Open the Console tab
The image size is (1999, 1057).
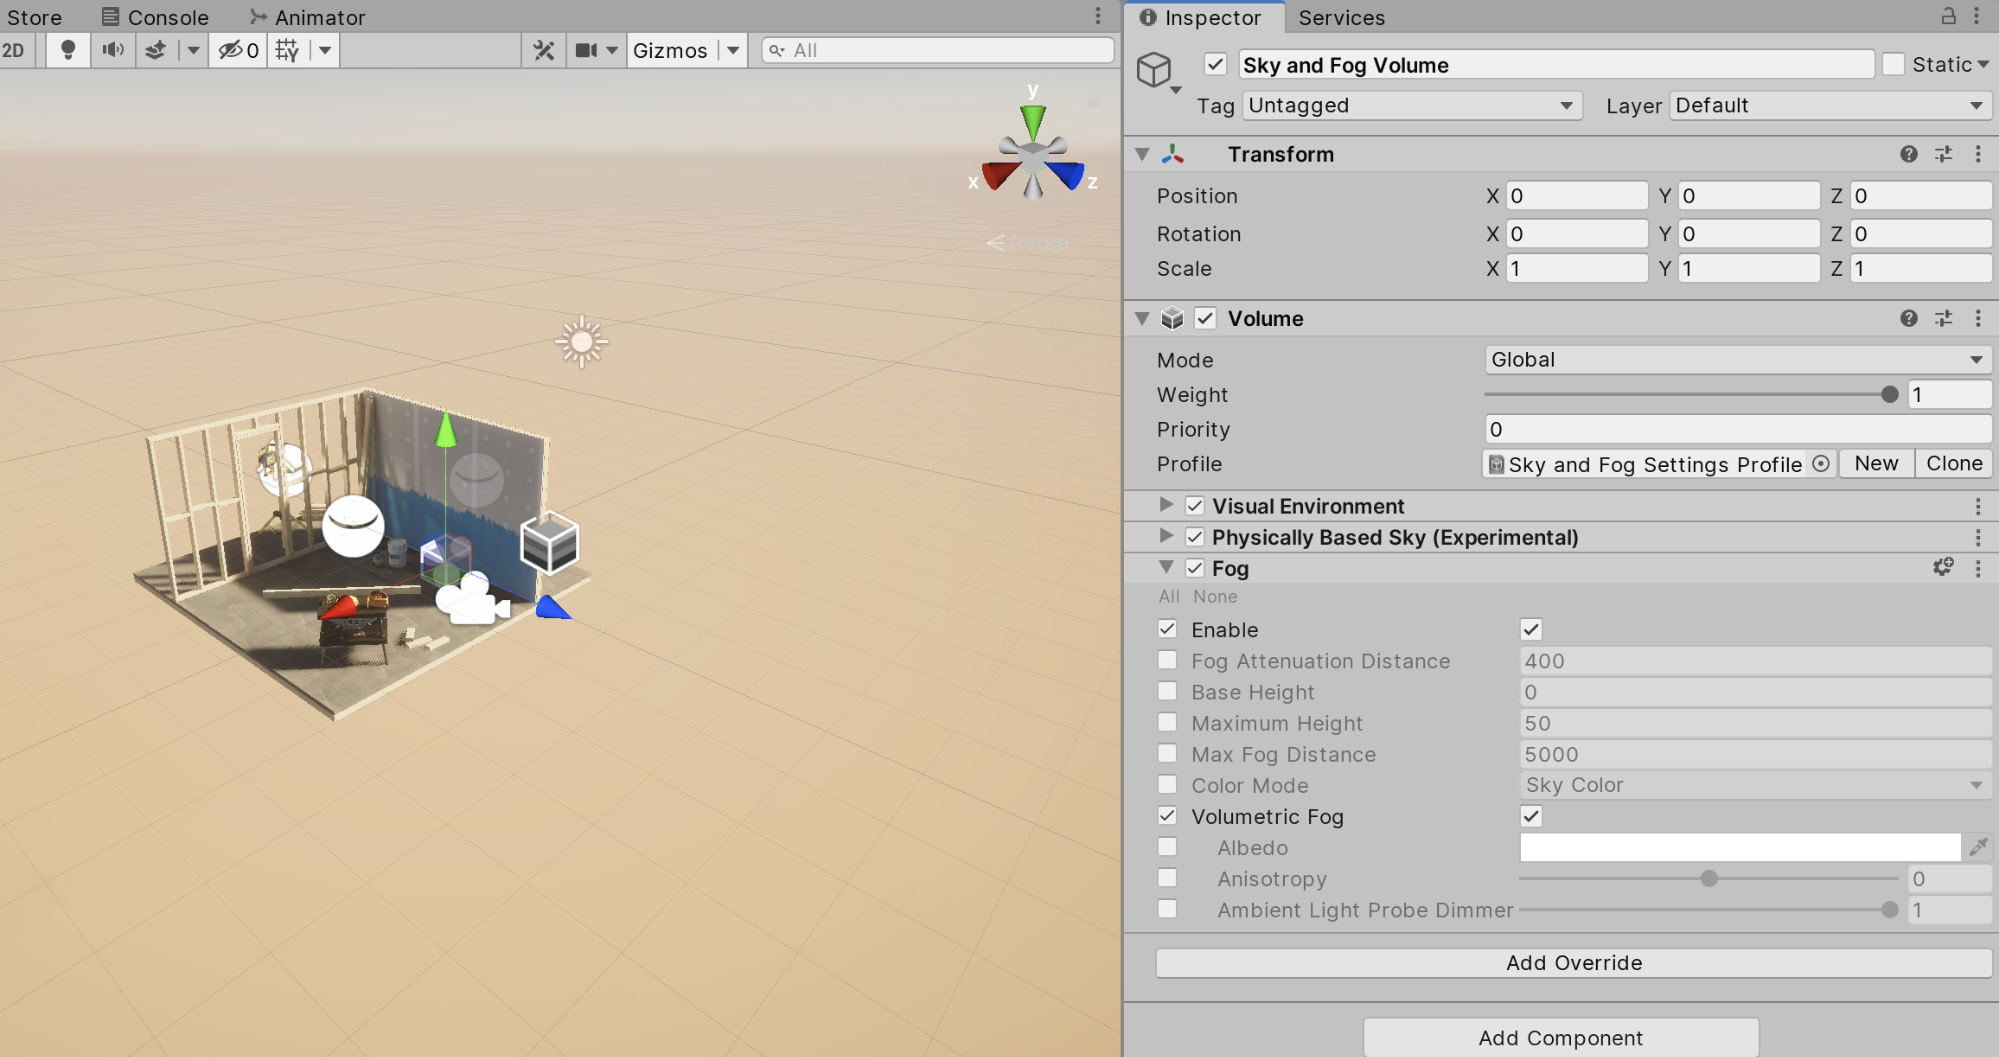155,17
